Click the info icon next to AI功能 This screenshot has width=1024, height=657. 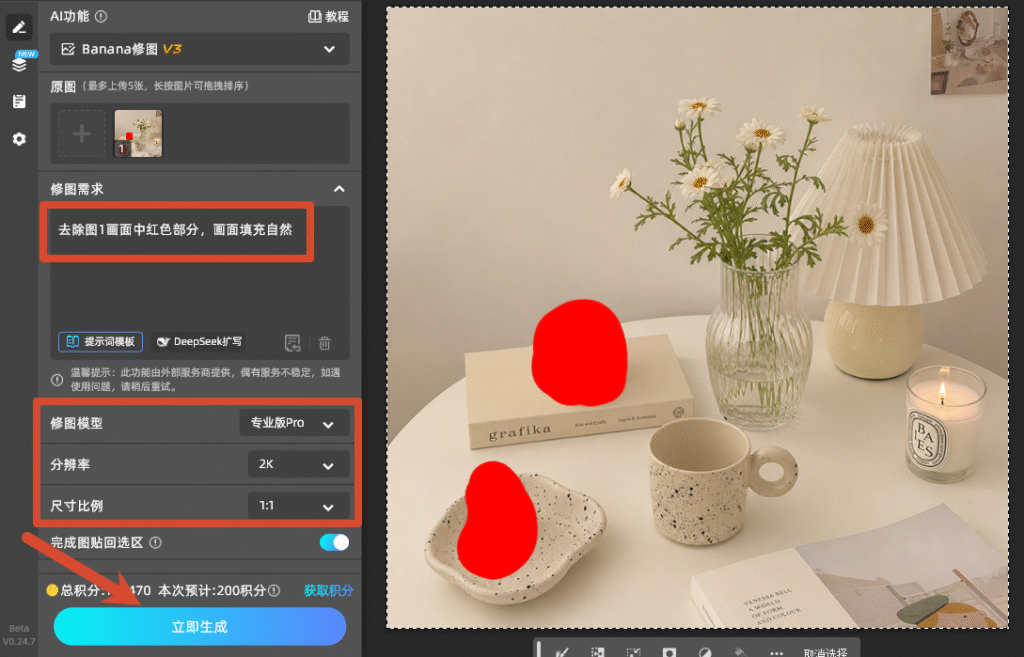[101, 16]
